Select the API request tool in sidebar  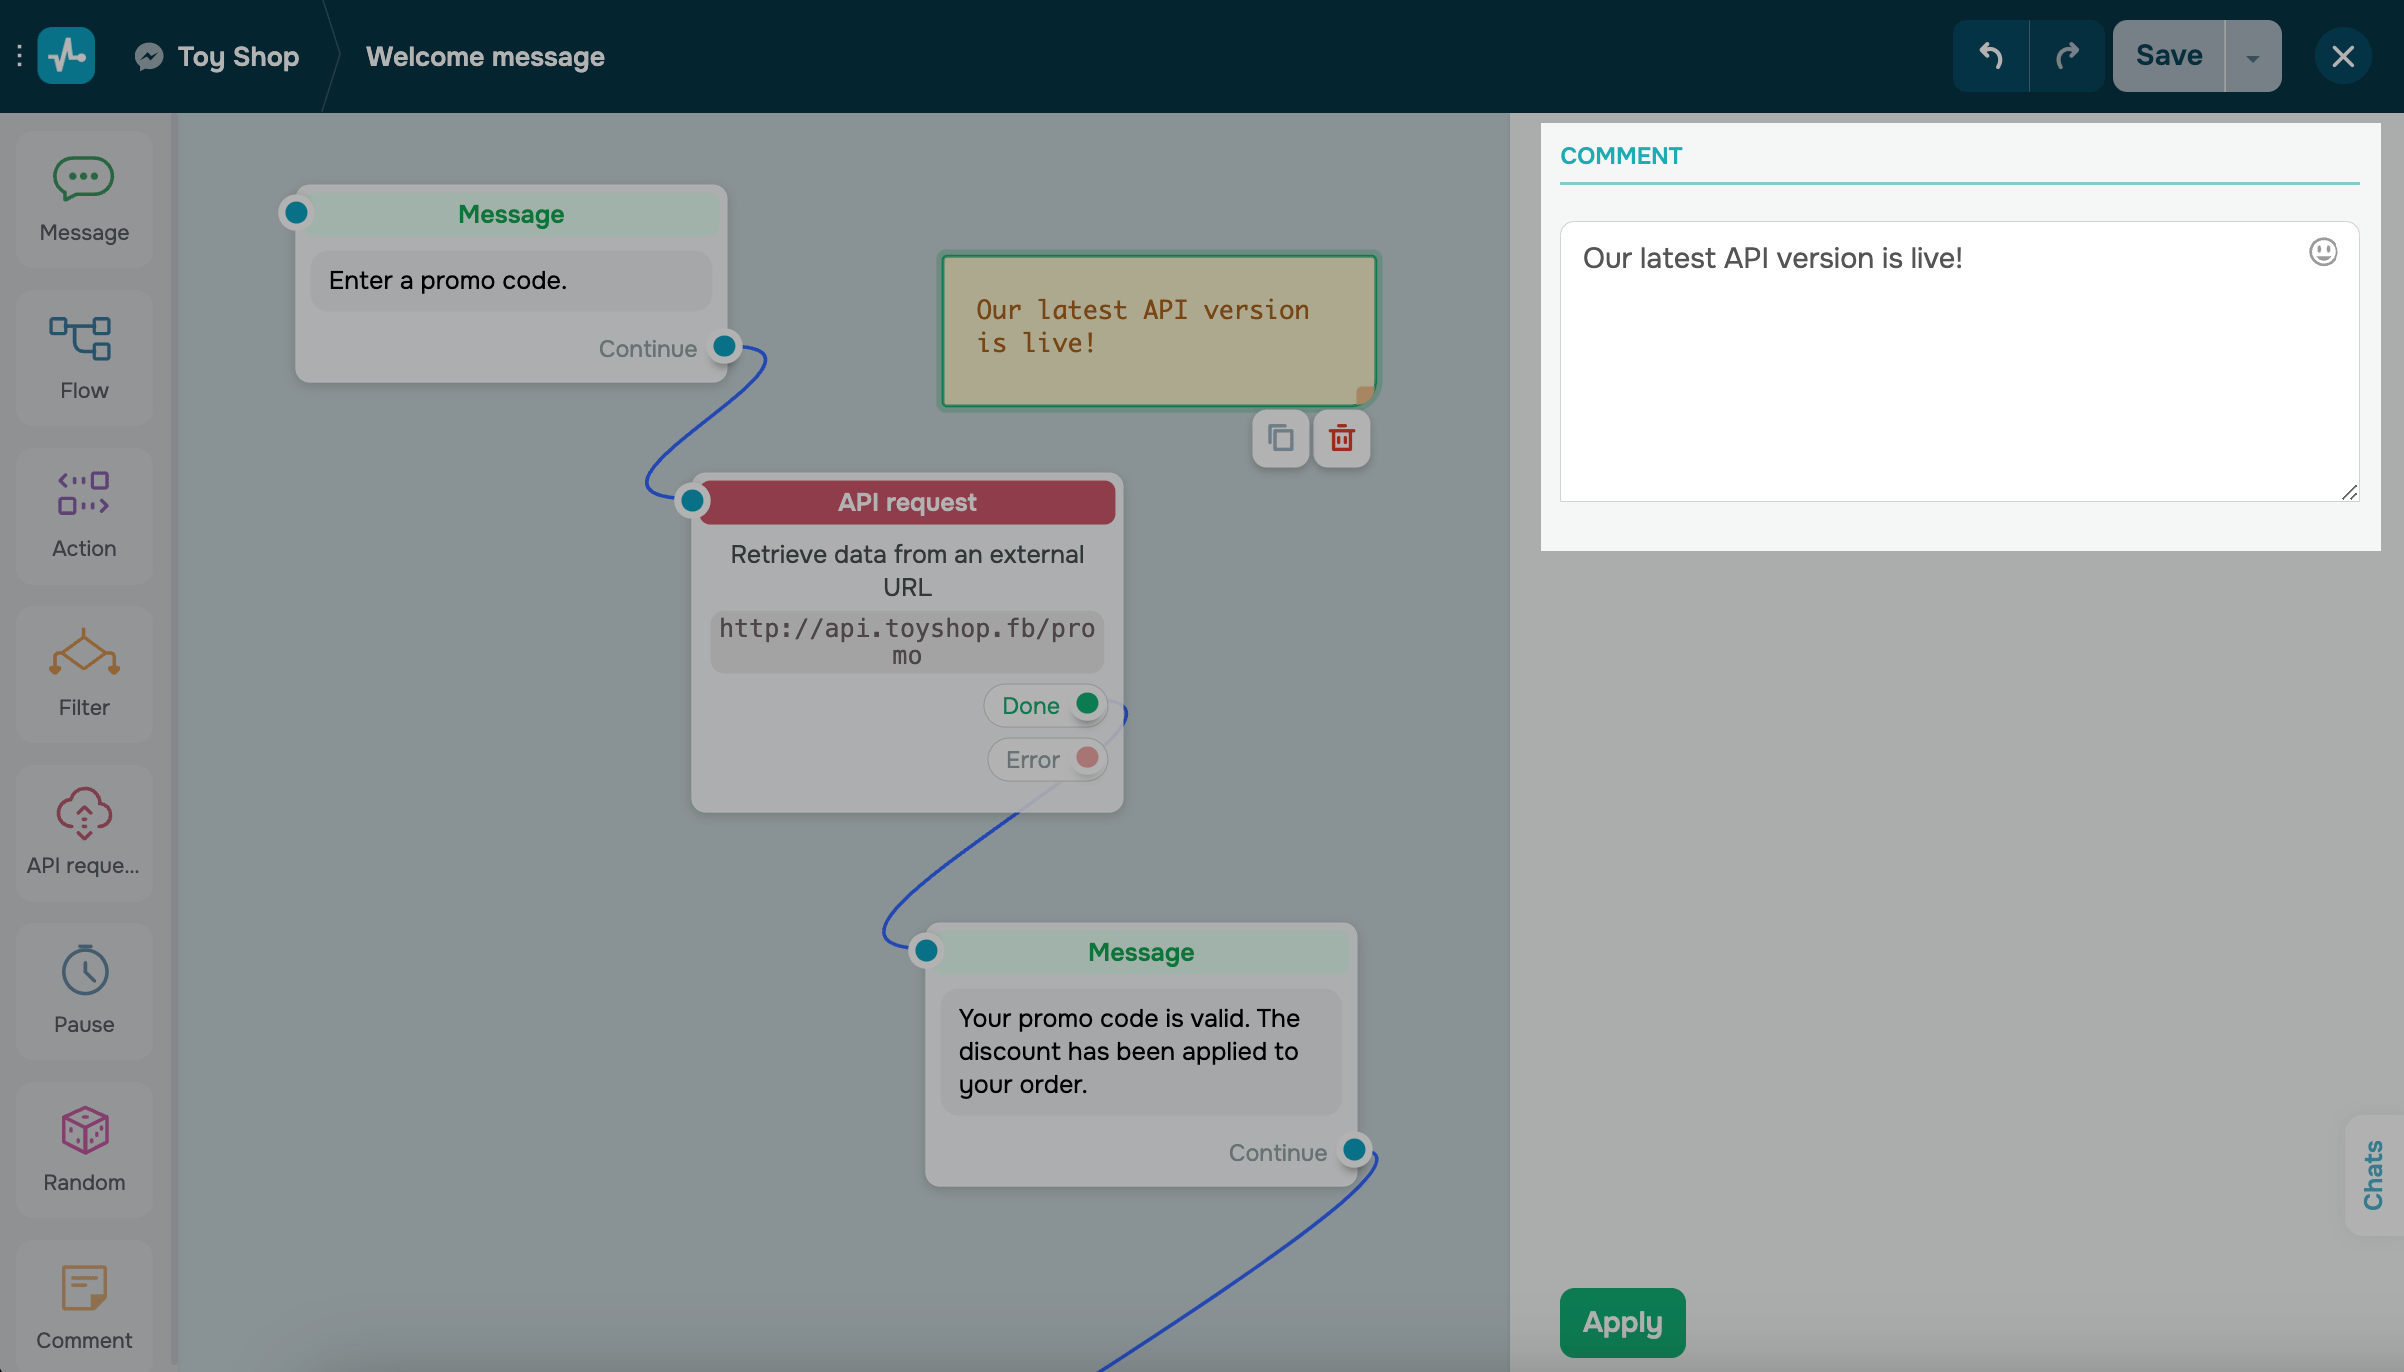point(83,830)
